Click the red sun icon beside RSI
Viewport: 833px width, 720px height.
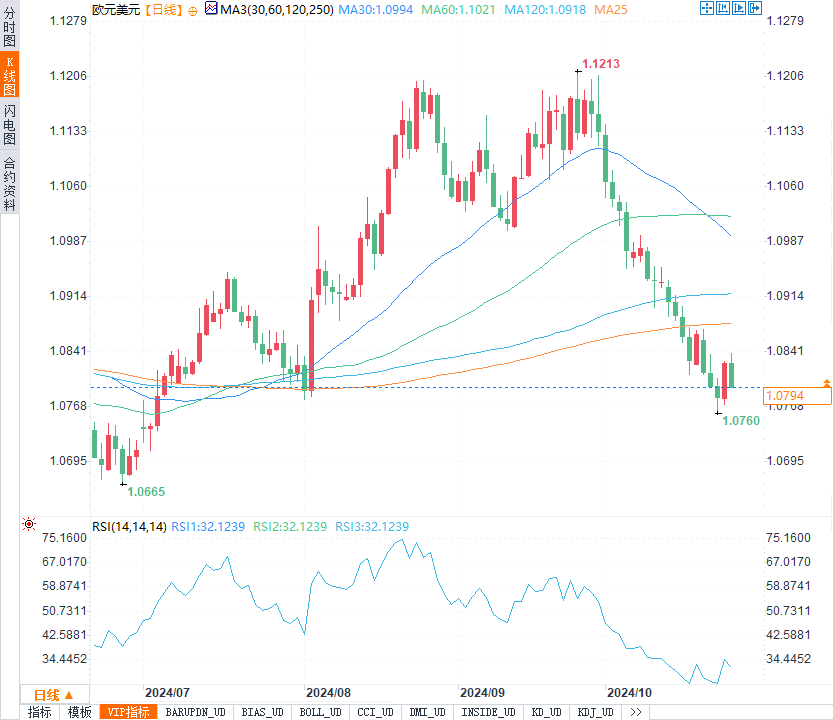point(29,525)
